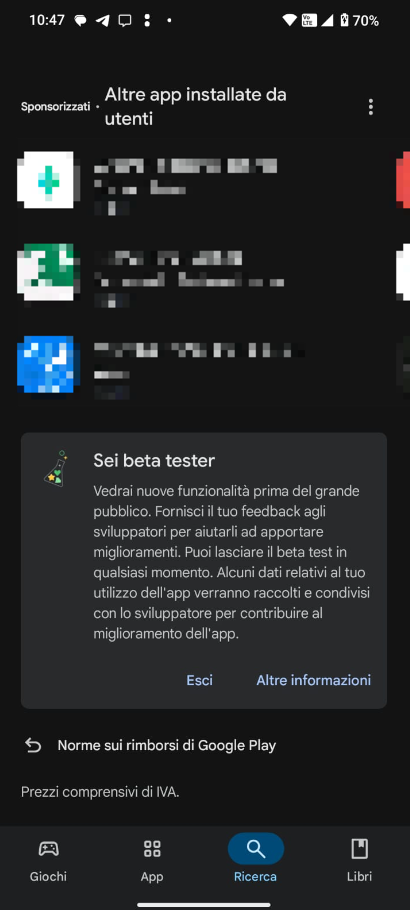Open Norme sui rimborsi di Google Play

[167, 745]
